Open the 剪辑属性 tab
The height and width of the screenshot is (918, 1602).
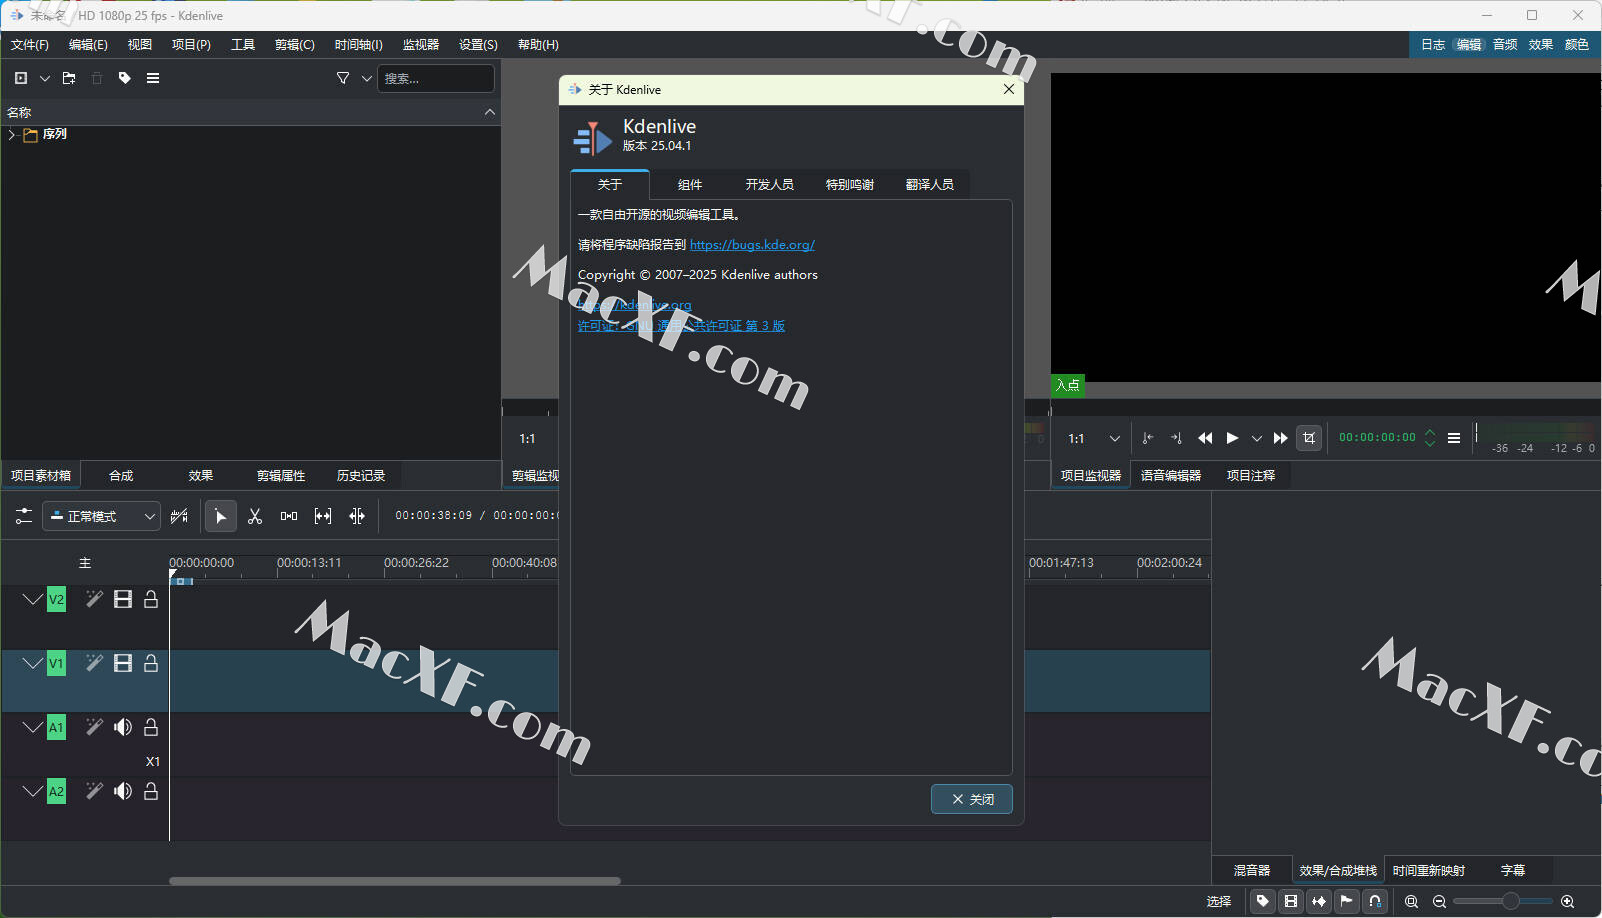(x=281, y=476)
